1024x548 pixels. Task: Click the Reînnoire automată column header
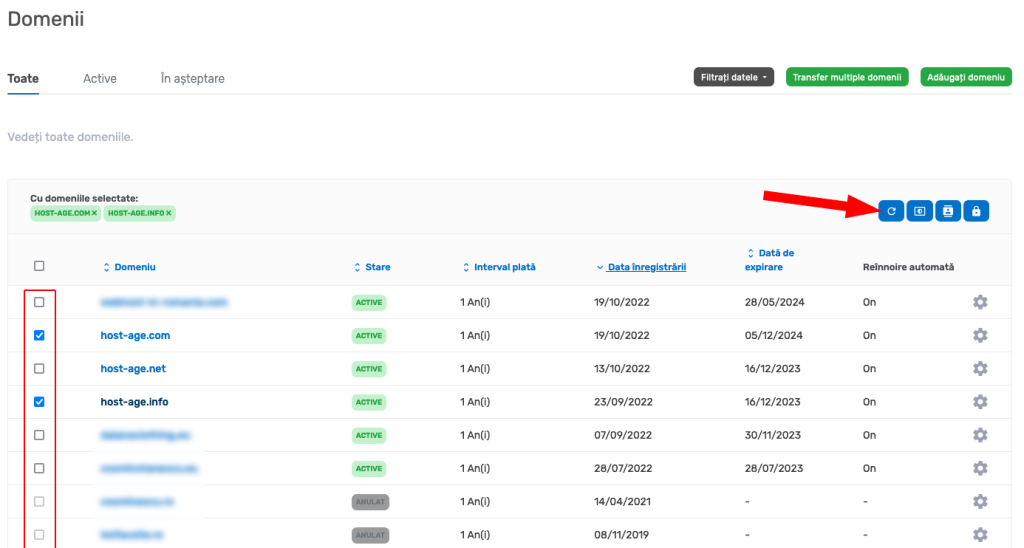(908, 267)
